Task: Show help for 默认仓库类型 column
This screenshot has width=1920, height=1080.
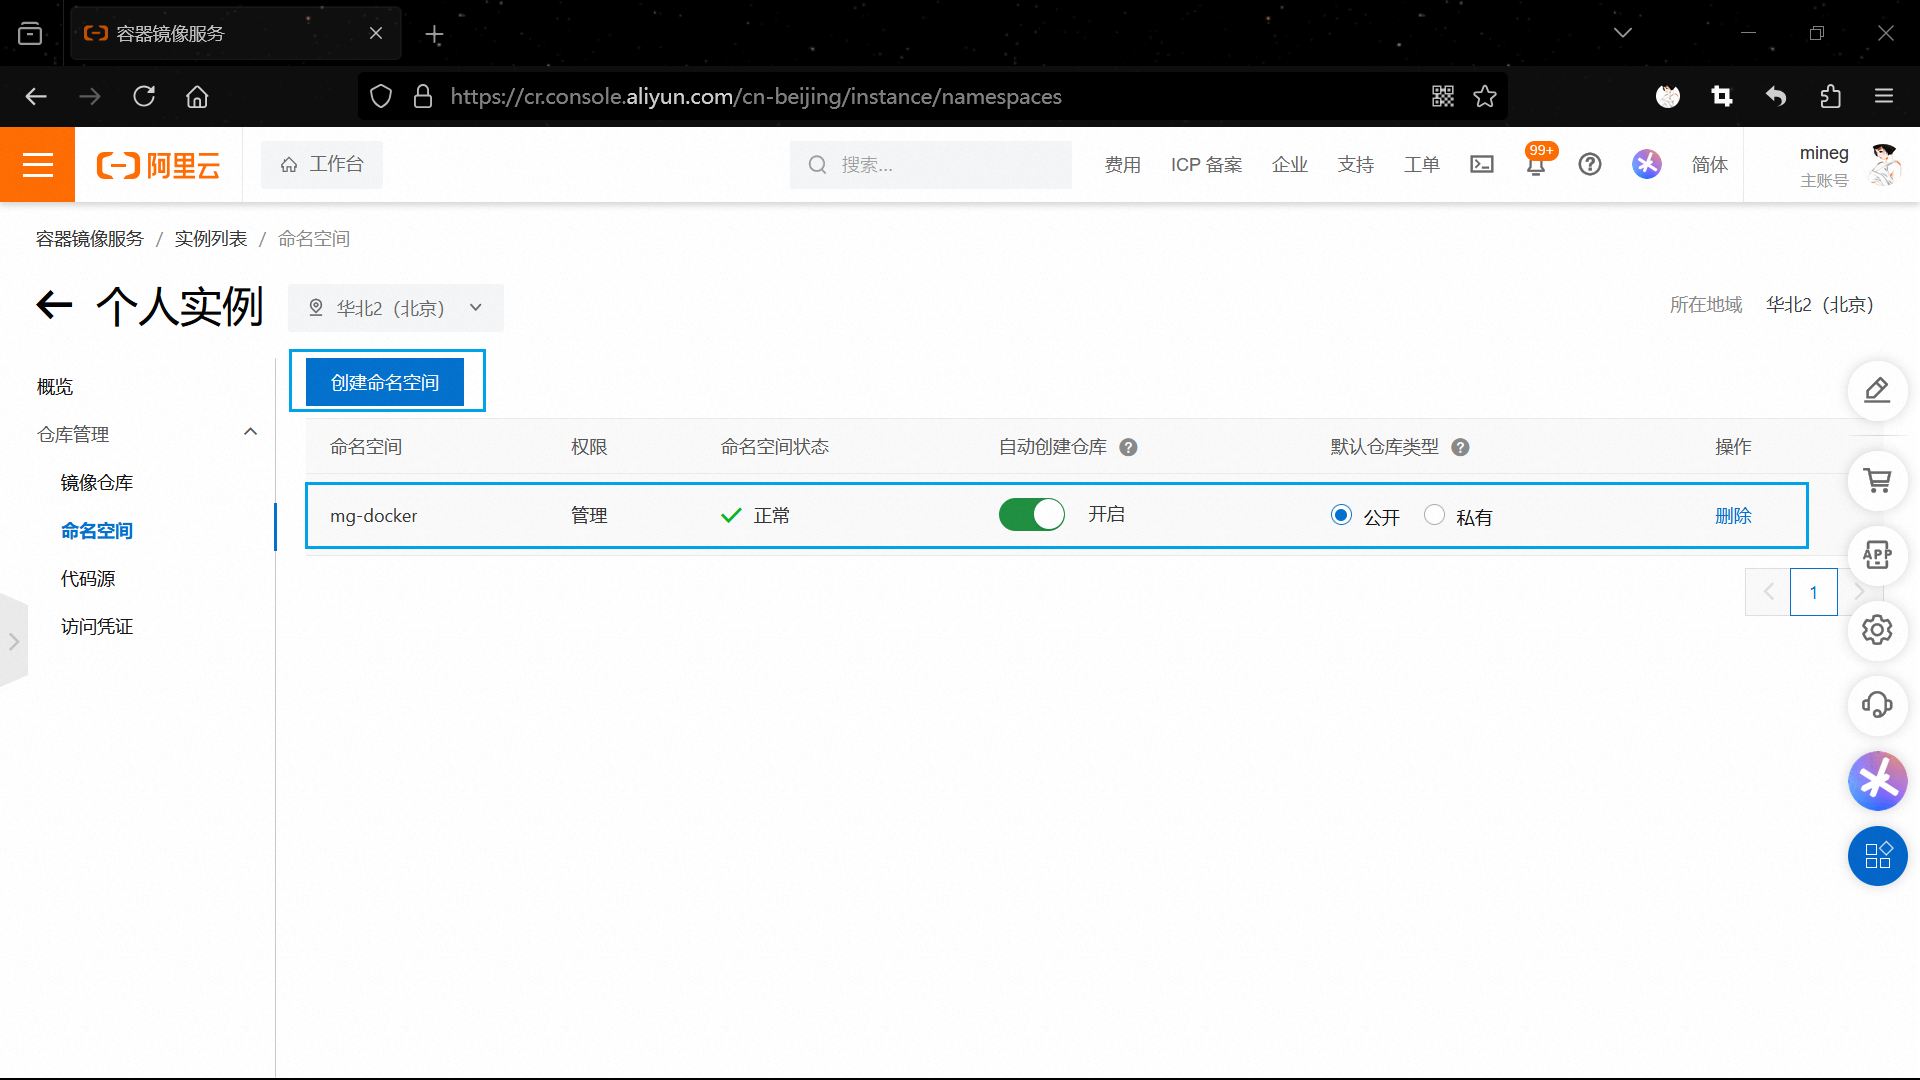Action: coord(1460,447)
